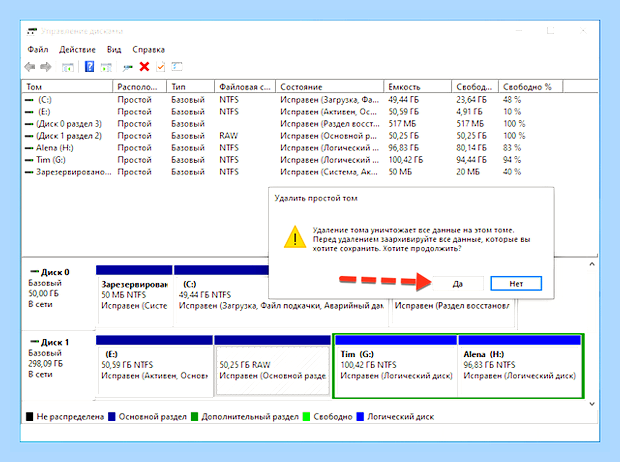Sort by the Том column header
Screen dimensions: 620x462
[x=67, y=87]
